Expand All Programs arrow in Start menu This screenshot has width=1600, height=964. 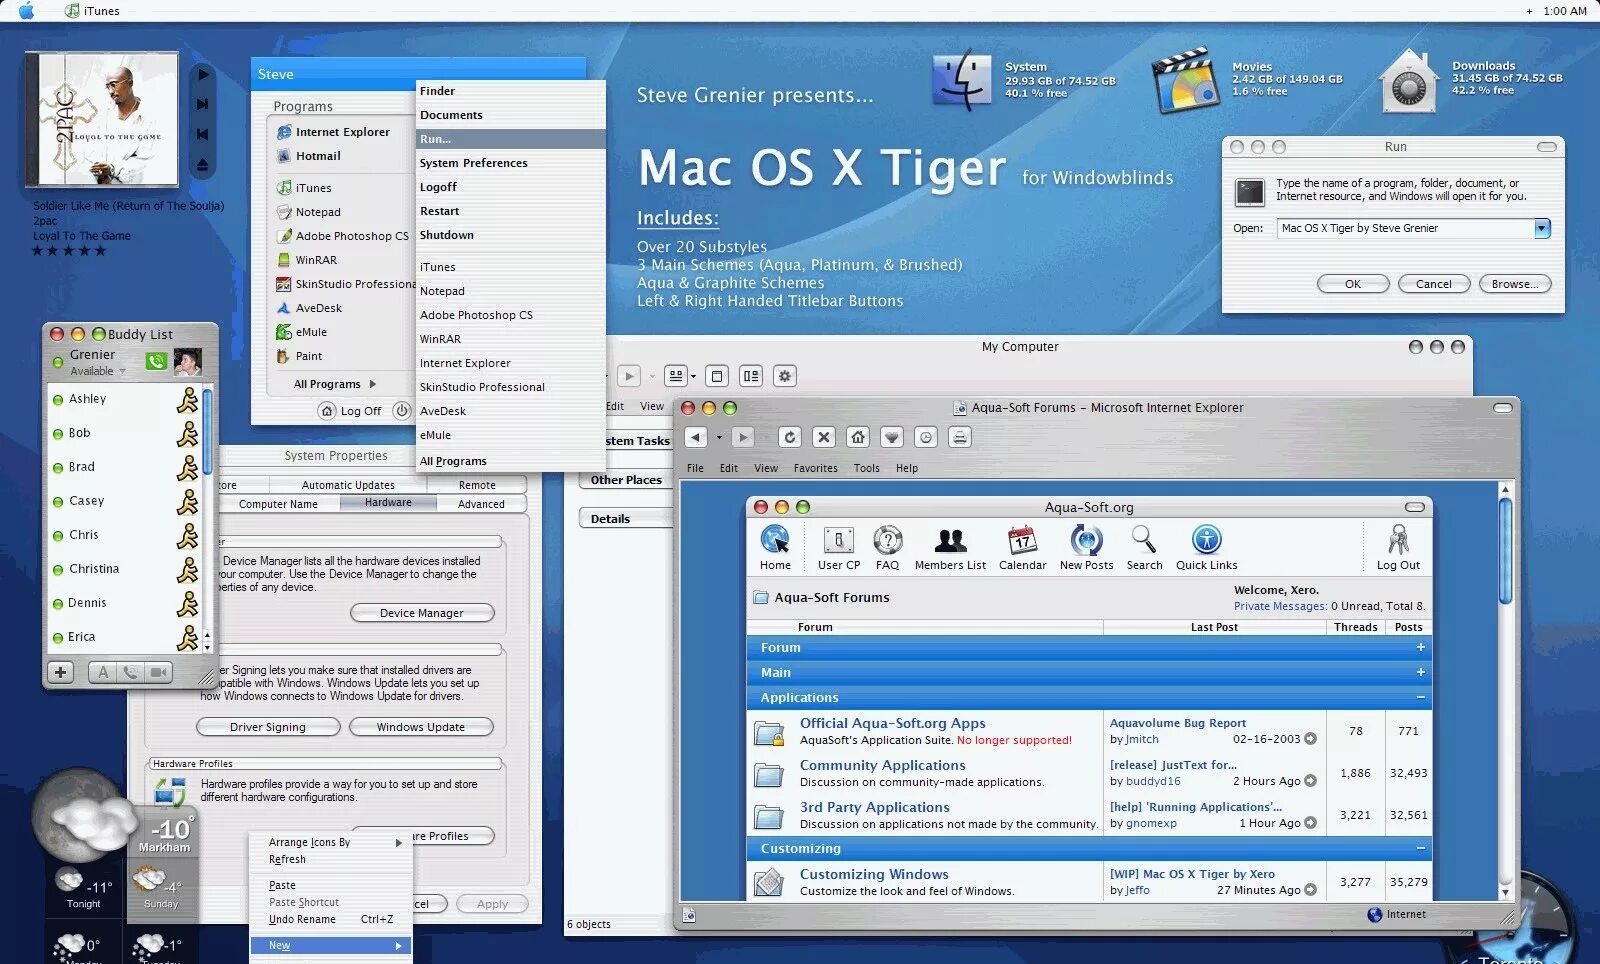[373, 384]
